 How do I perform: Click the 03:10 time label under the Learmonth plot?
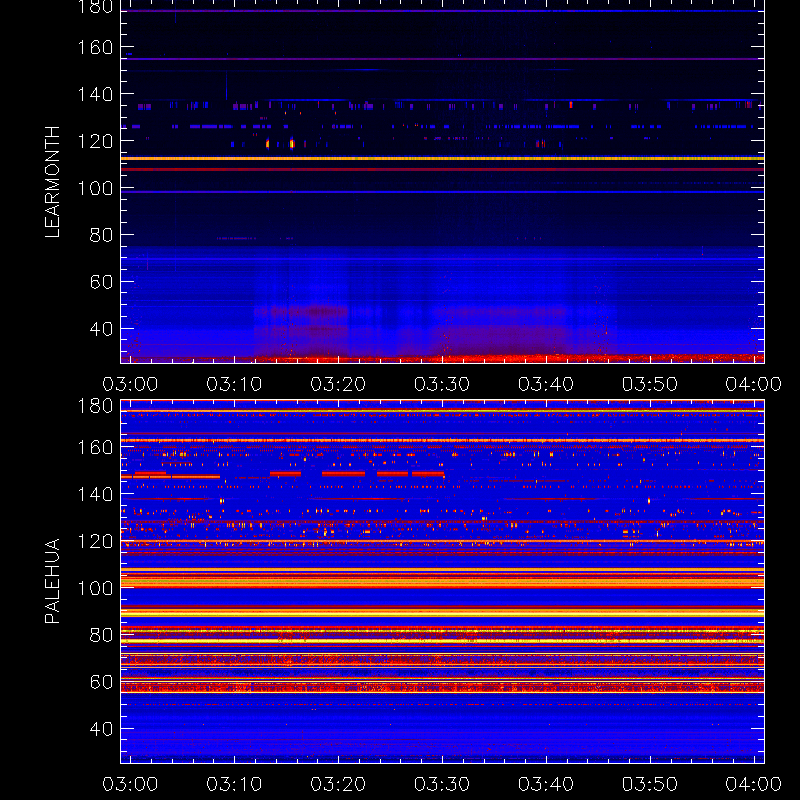[234, 384]
